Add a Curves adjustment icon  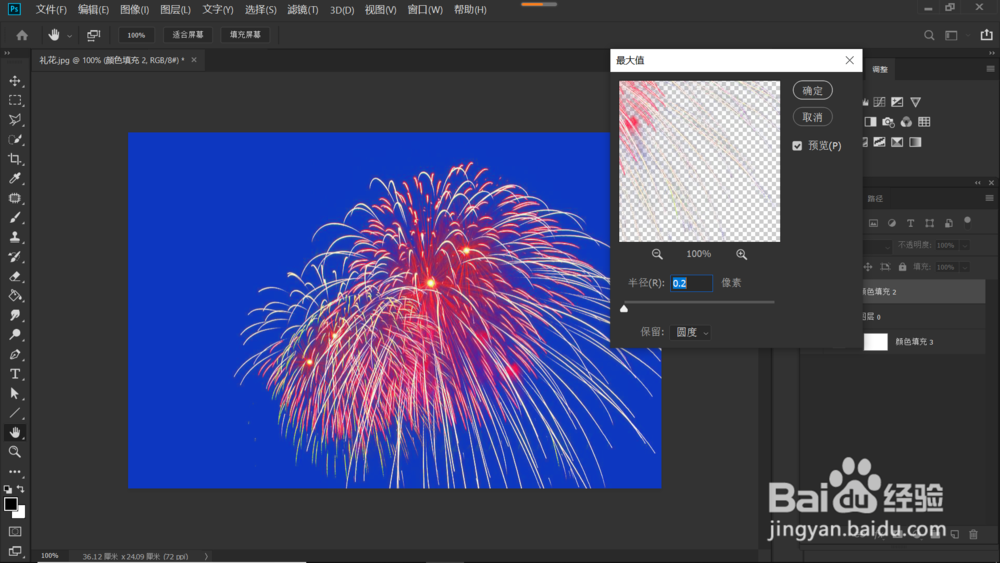(879, 102)
